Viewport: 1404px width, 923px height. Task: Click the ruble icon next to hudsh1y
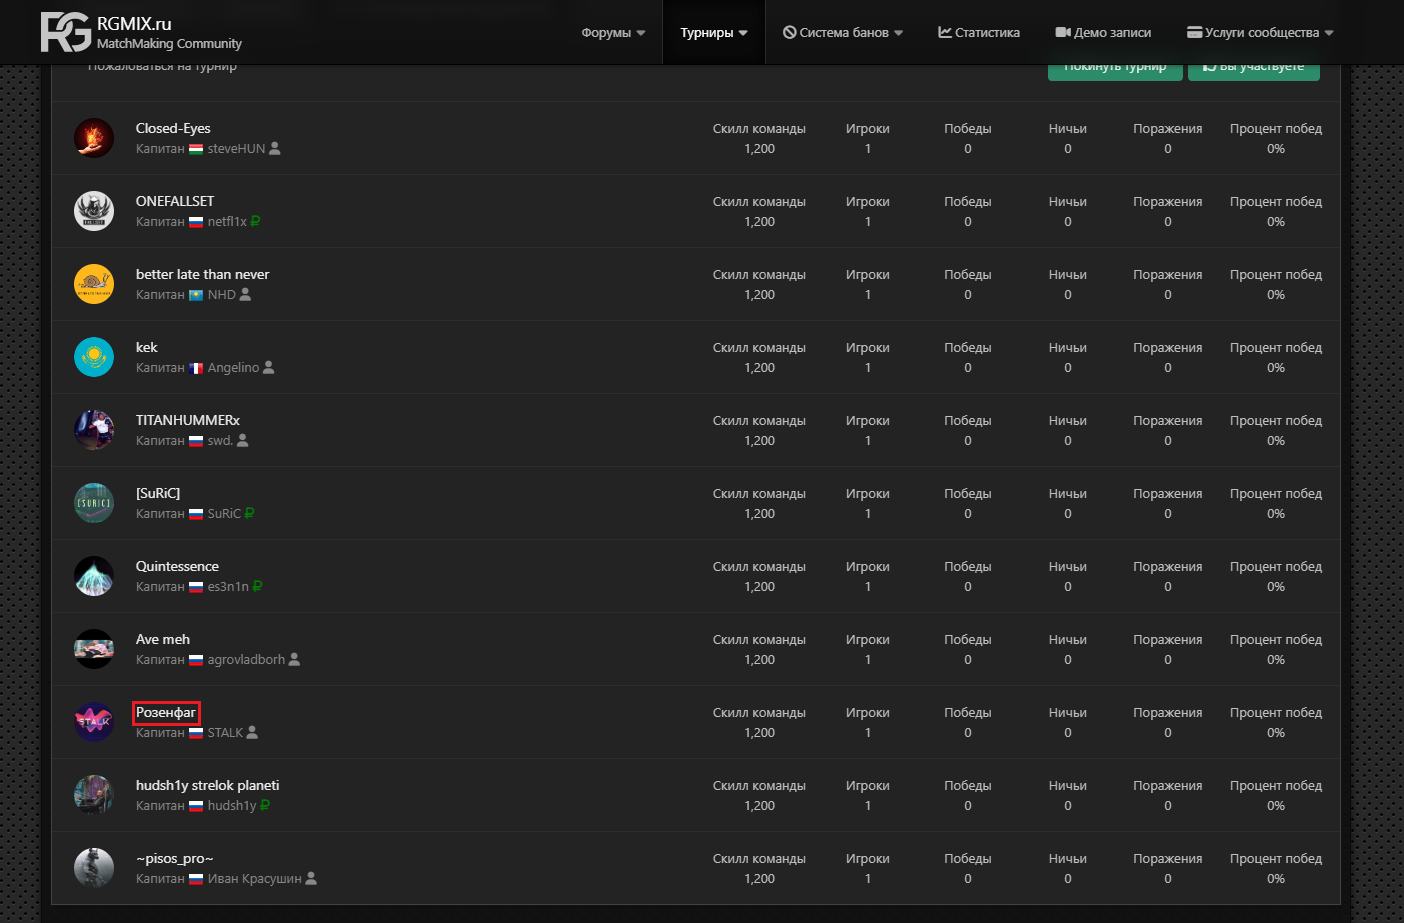click(265, 805)
